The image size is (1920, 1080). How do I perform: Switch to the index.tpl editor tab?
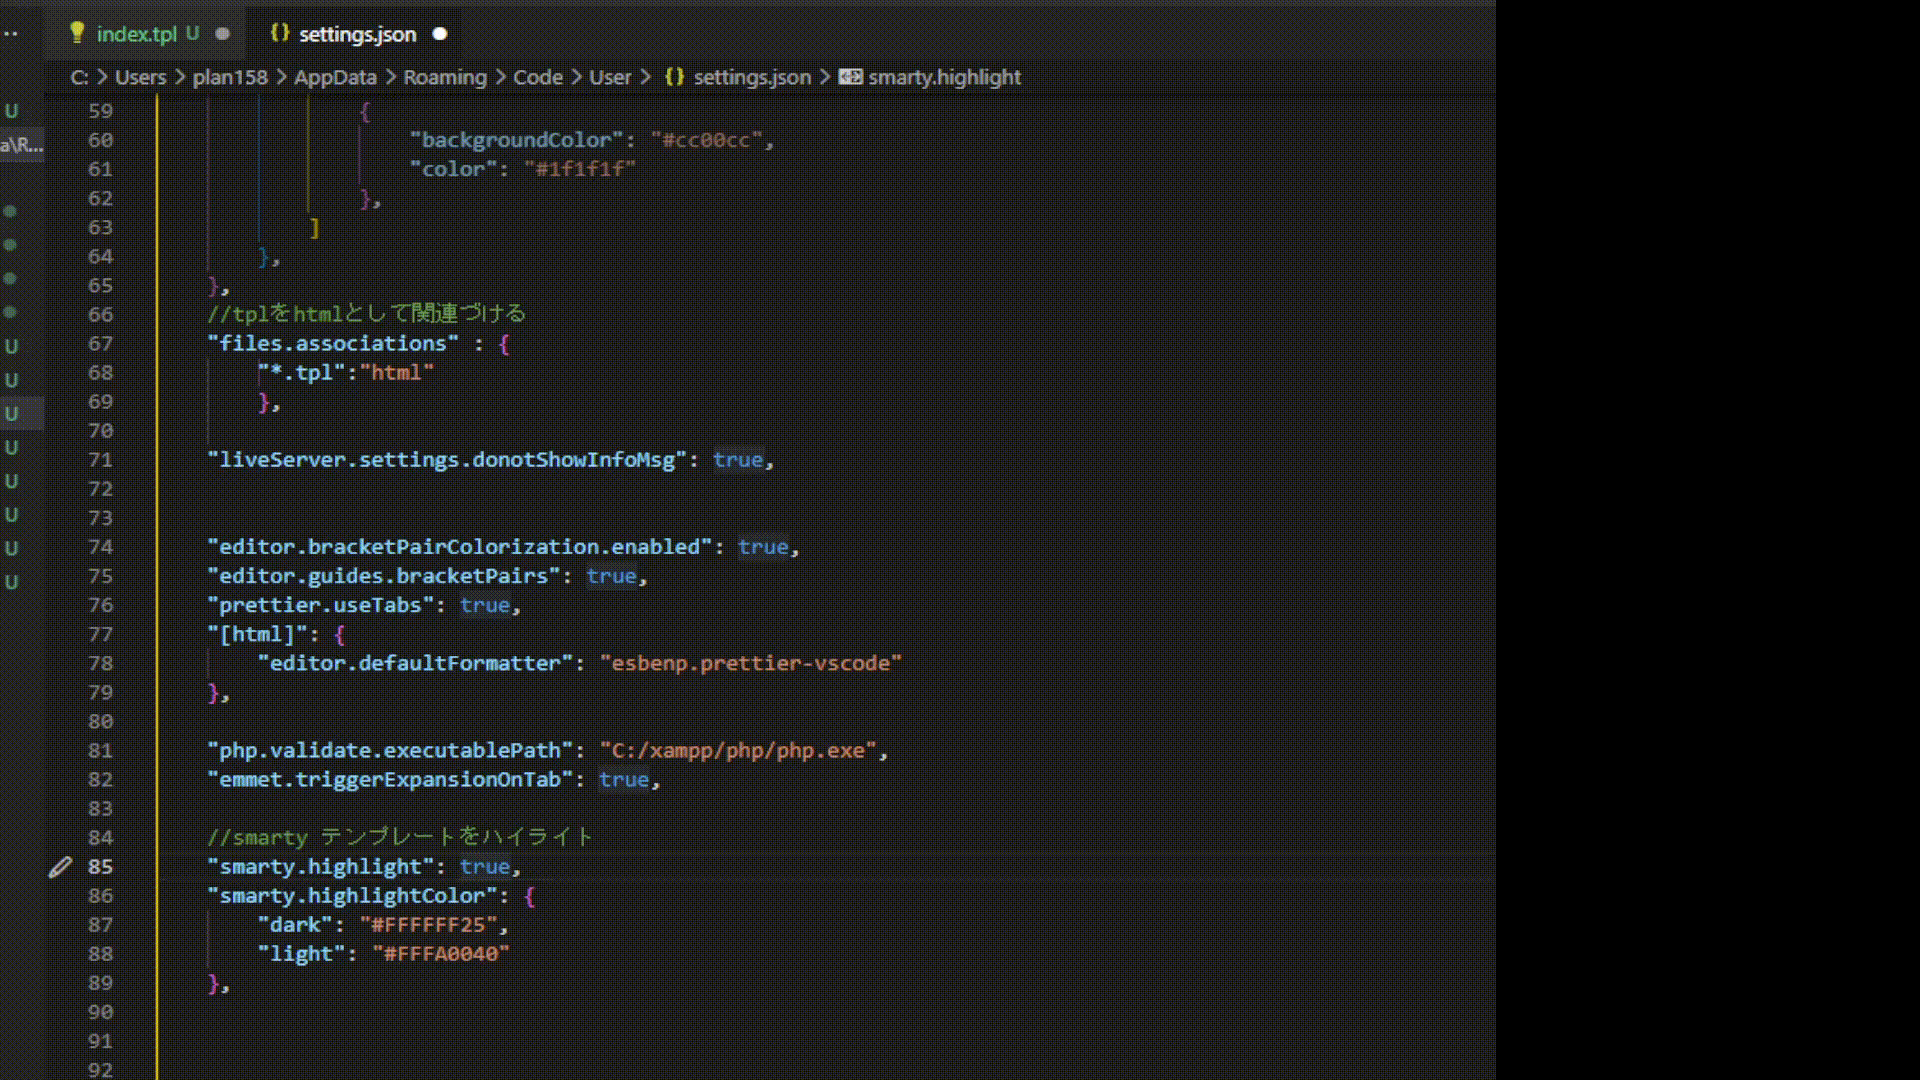tap(136, 34)
